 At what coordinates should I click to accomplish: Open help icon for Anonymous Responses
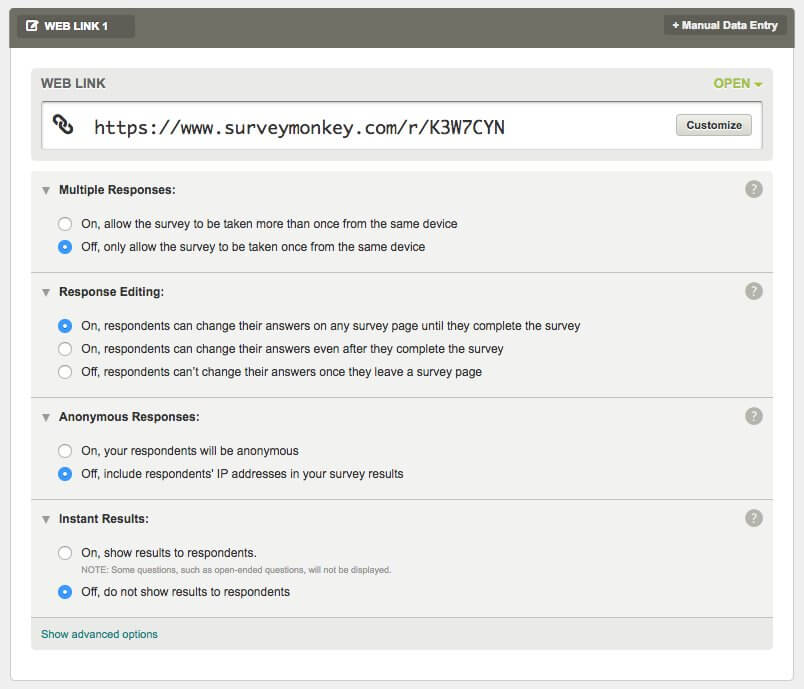pos(753,416)
